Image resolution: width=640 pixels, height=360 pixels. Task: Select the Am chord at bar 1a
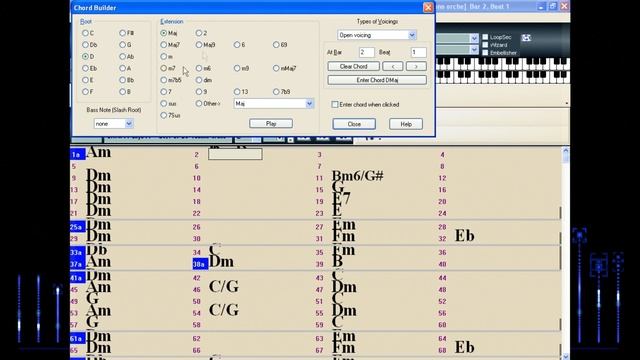coord(98,153)
